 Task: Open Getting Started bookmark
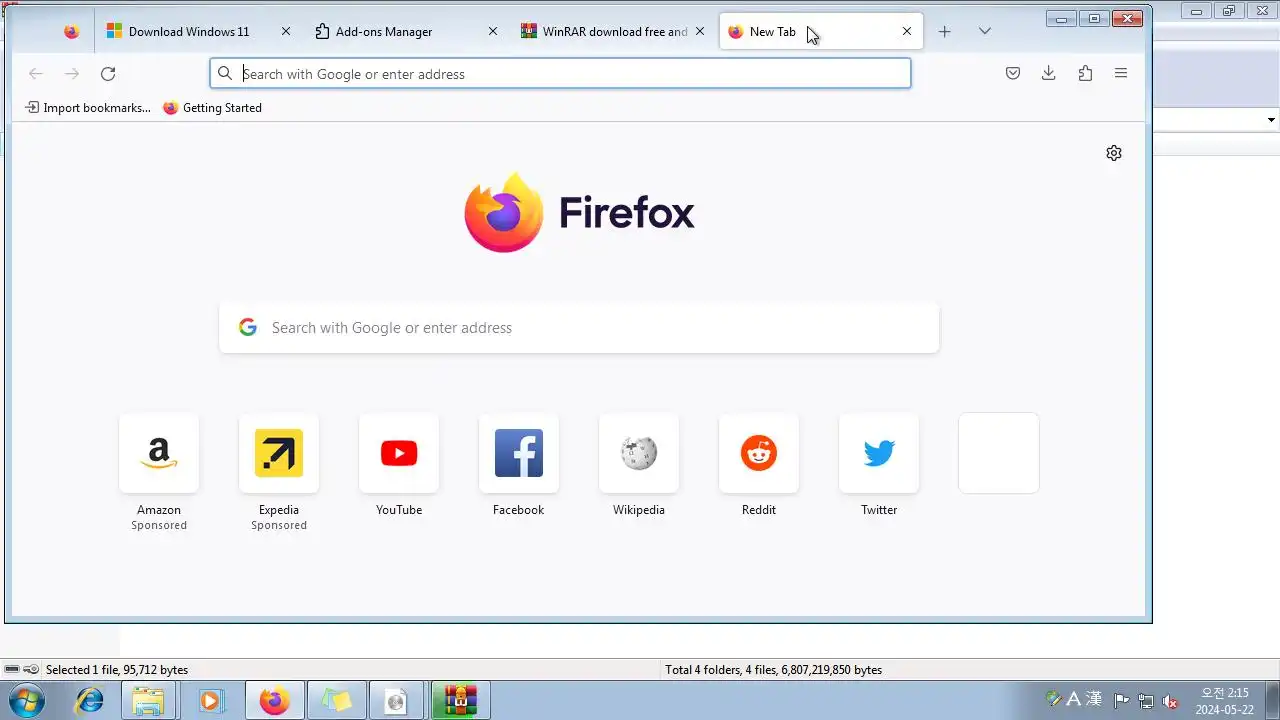212,108
